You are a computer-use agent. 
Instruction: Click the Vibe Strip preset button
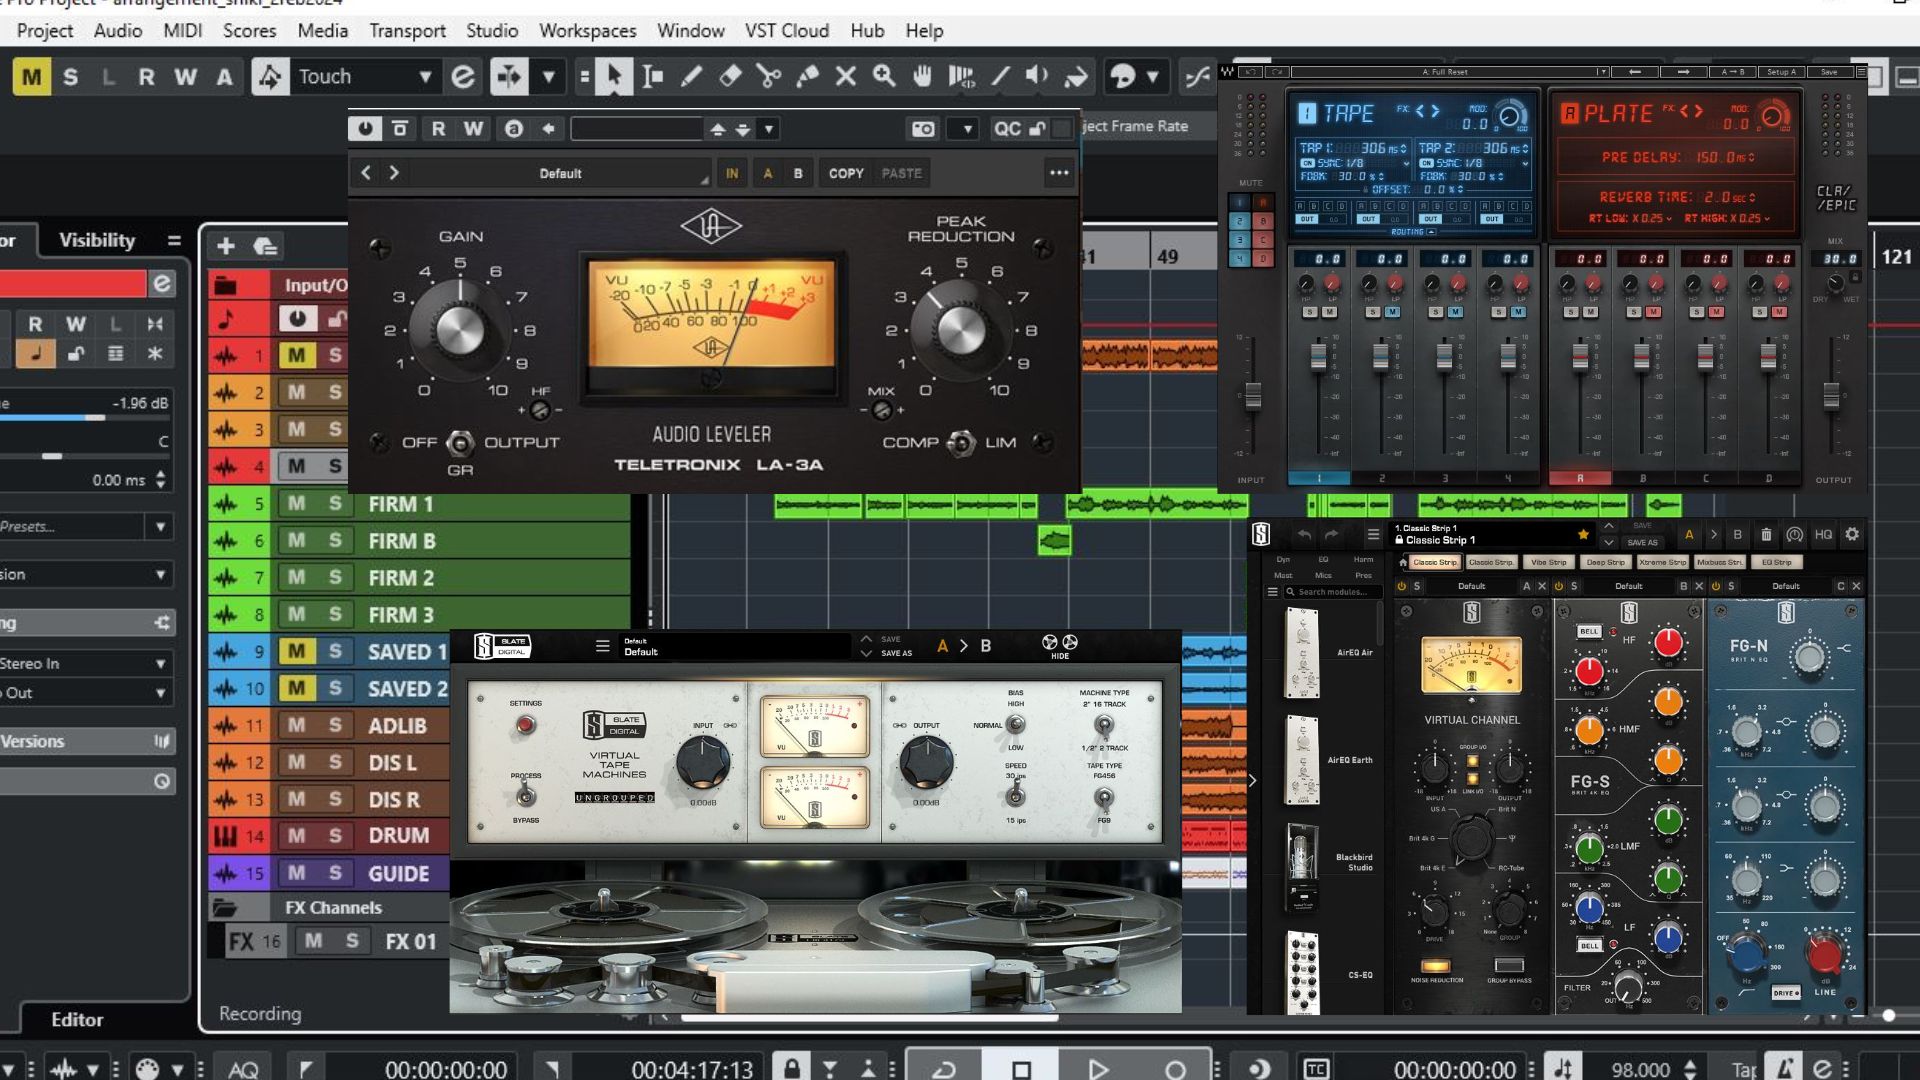(x=1548, y=563)
